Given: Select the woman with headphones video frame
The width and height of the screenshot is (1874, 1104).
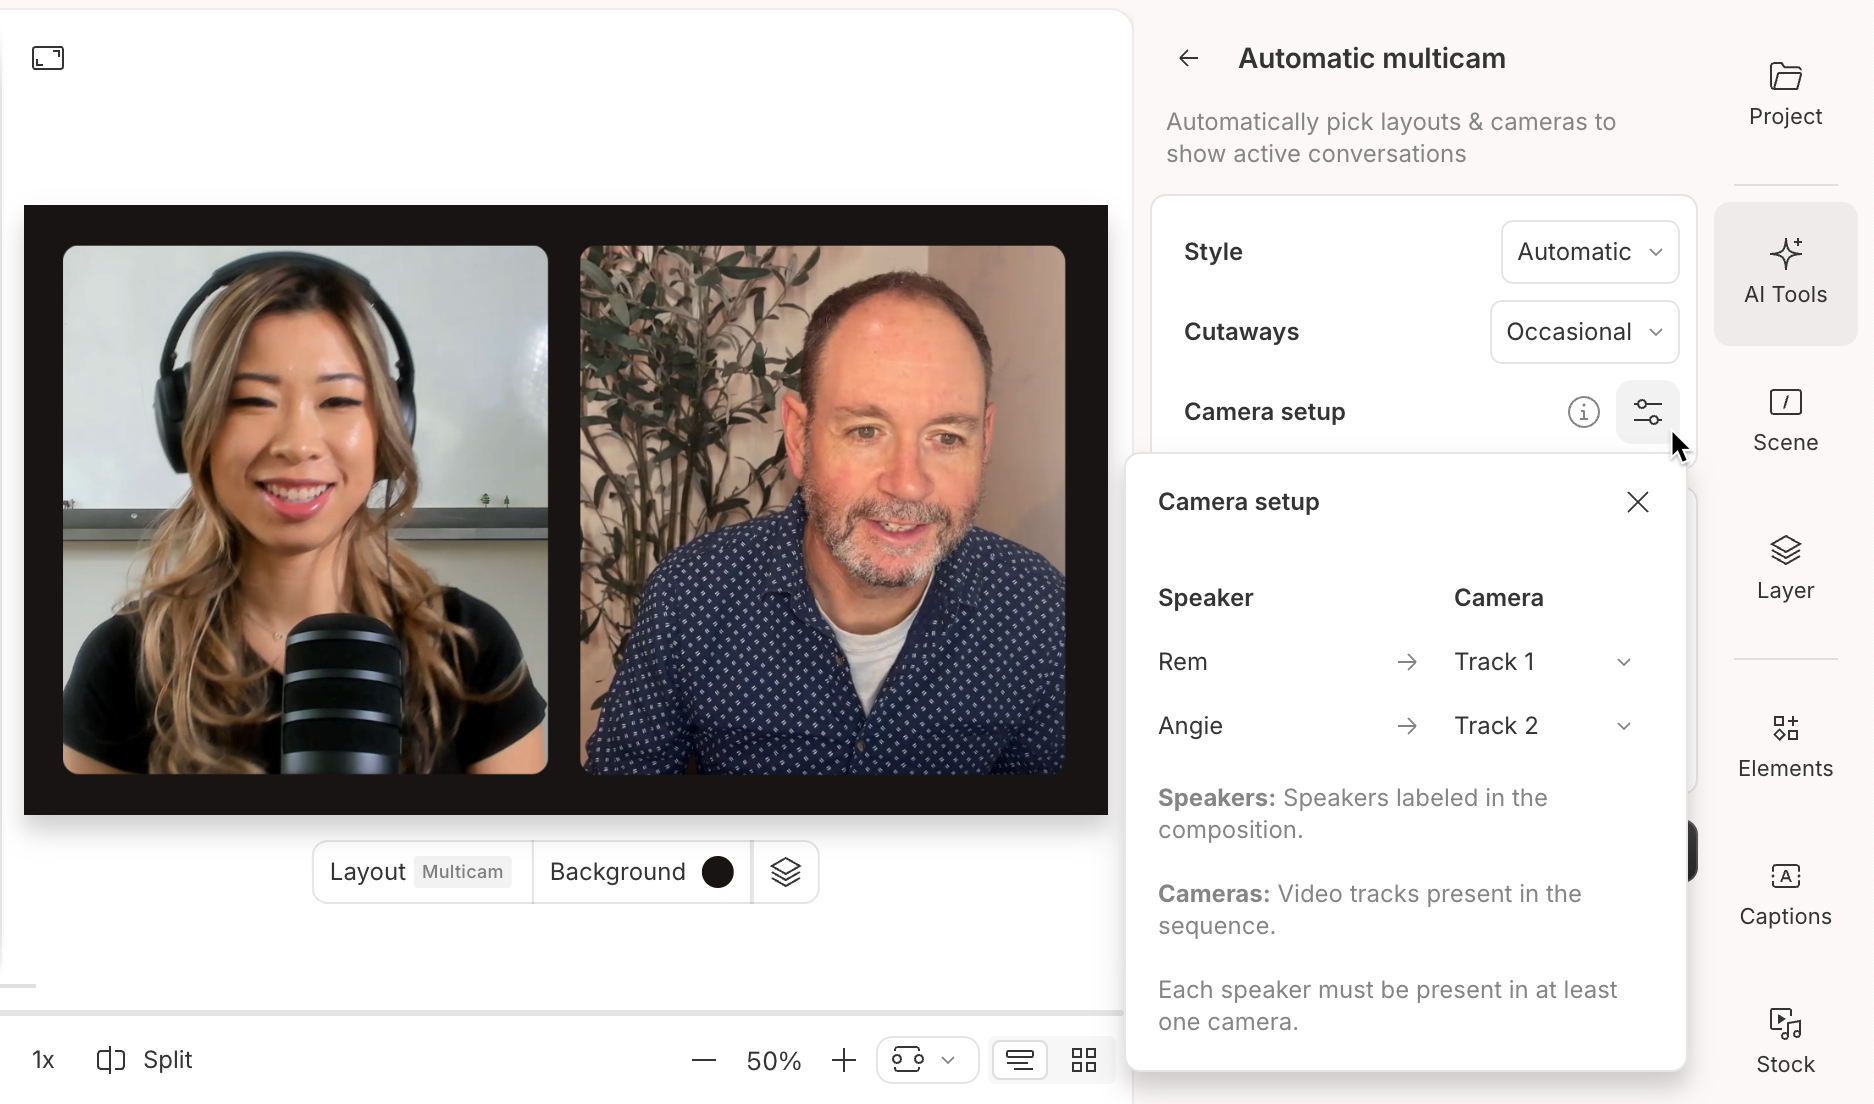Looking at the screenshot, I should 305,510.
